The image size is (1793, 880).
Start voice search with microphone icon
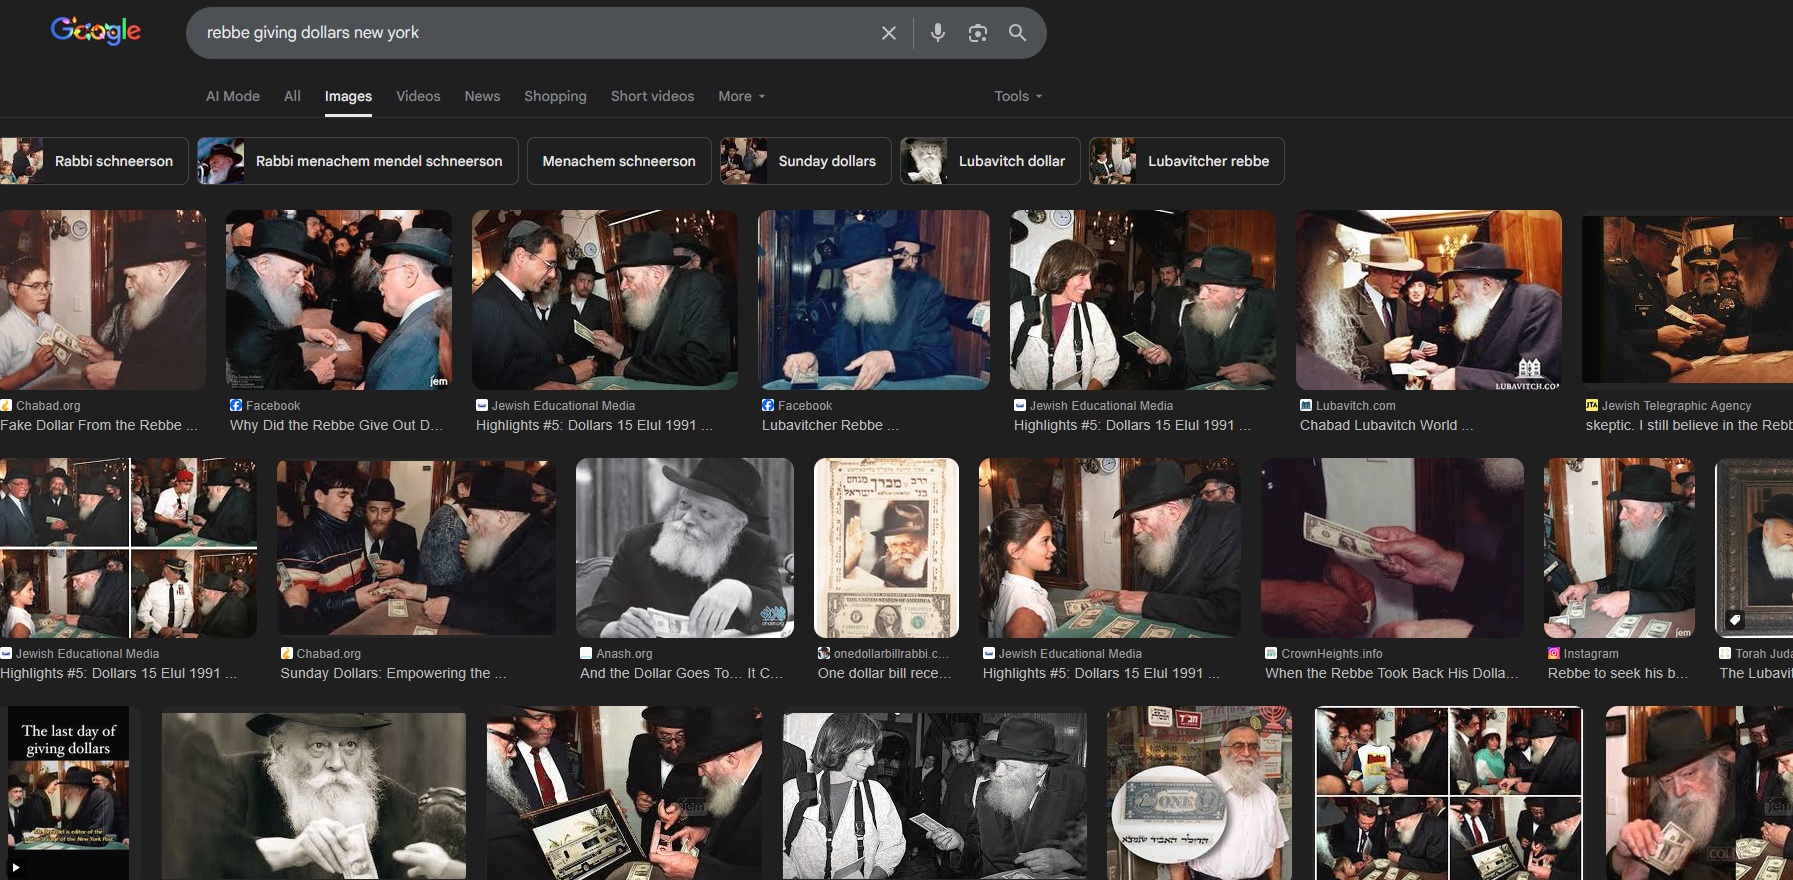point(938,33)
